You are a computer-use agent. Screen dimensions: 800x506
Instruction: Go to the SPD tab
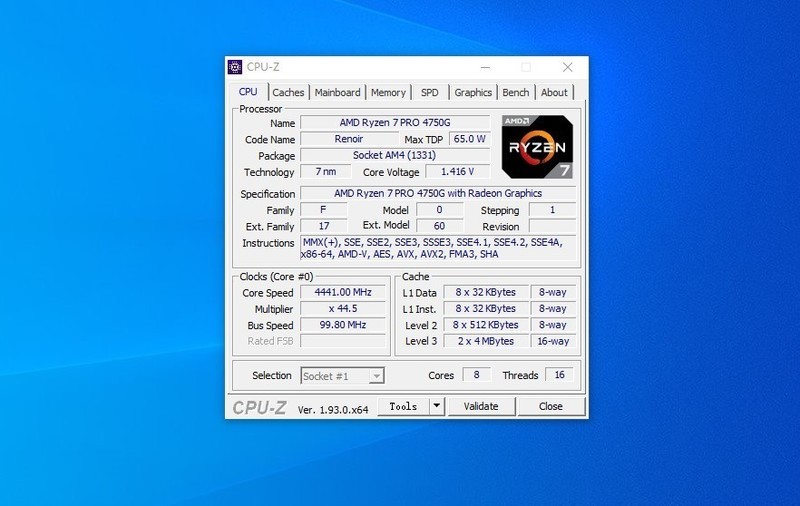point(430,92)
